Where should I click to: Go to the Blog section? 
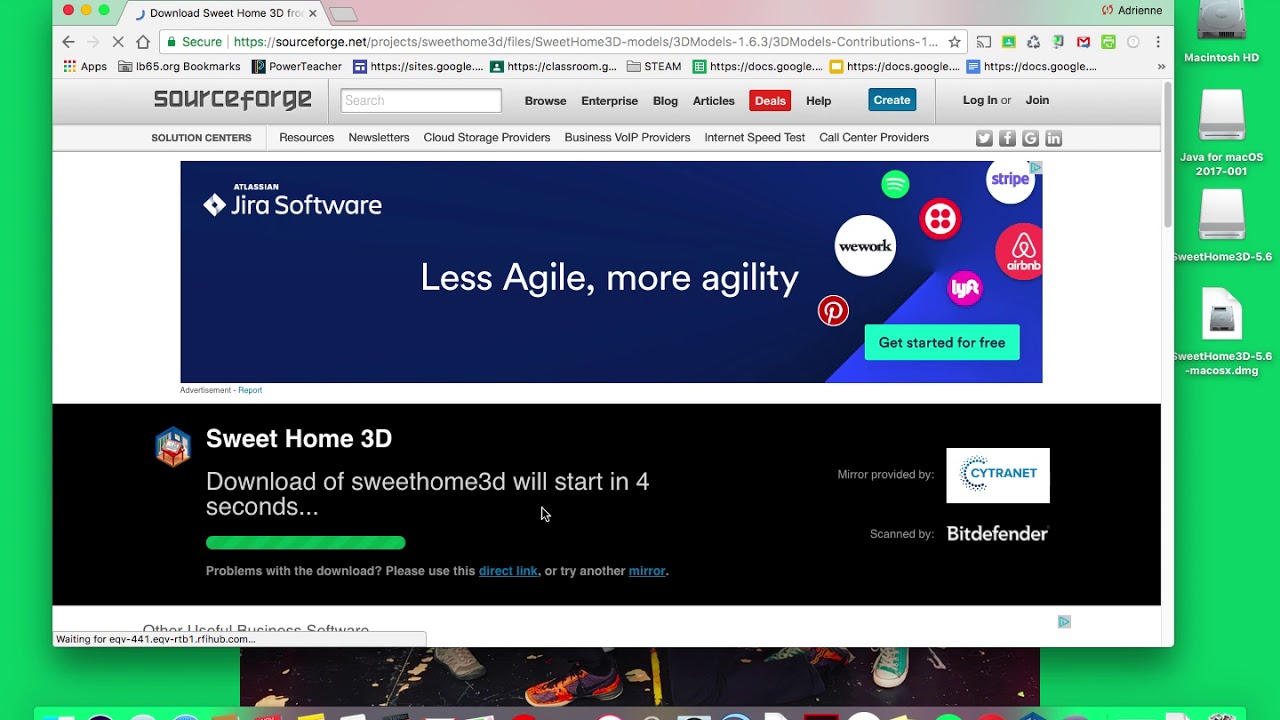[x=665, y=101]
